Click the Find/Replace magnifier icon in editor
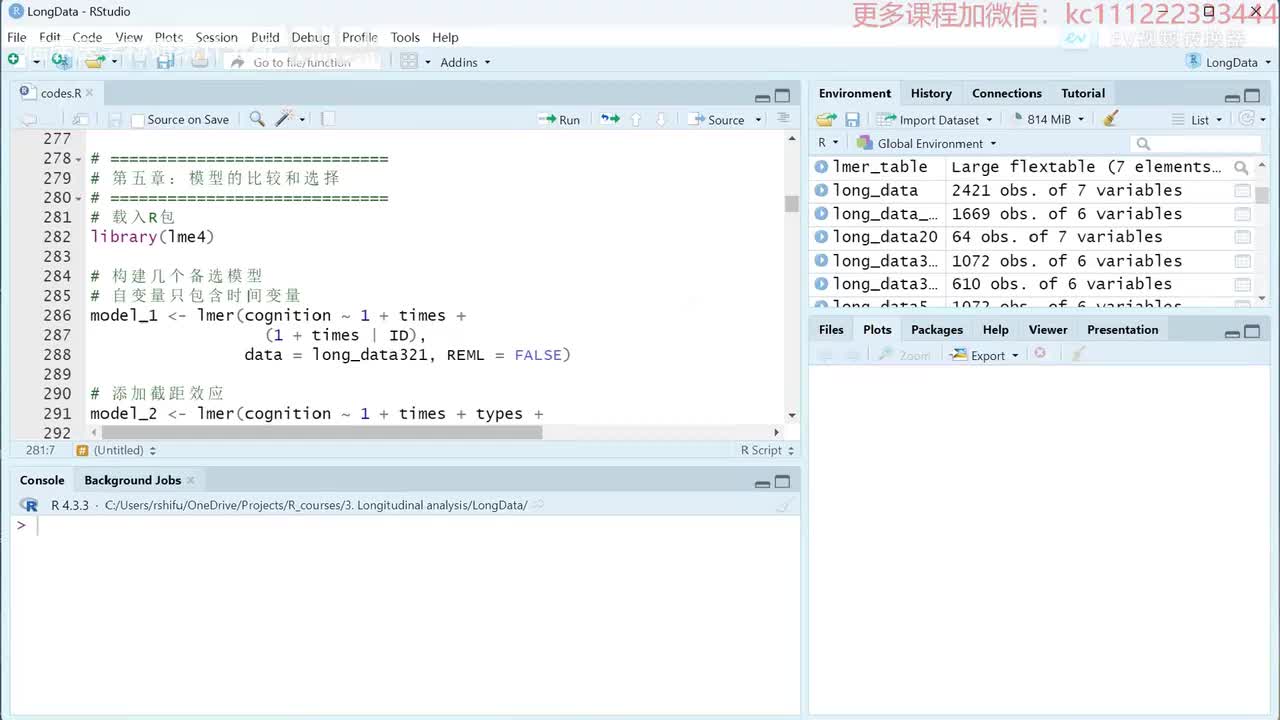 click(x=257, y=119)
